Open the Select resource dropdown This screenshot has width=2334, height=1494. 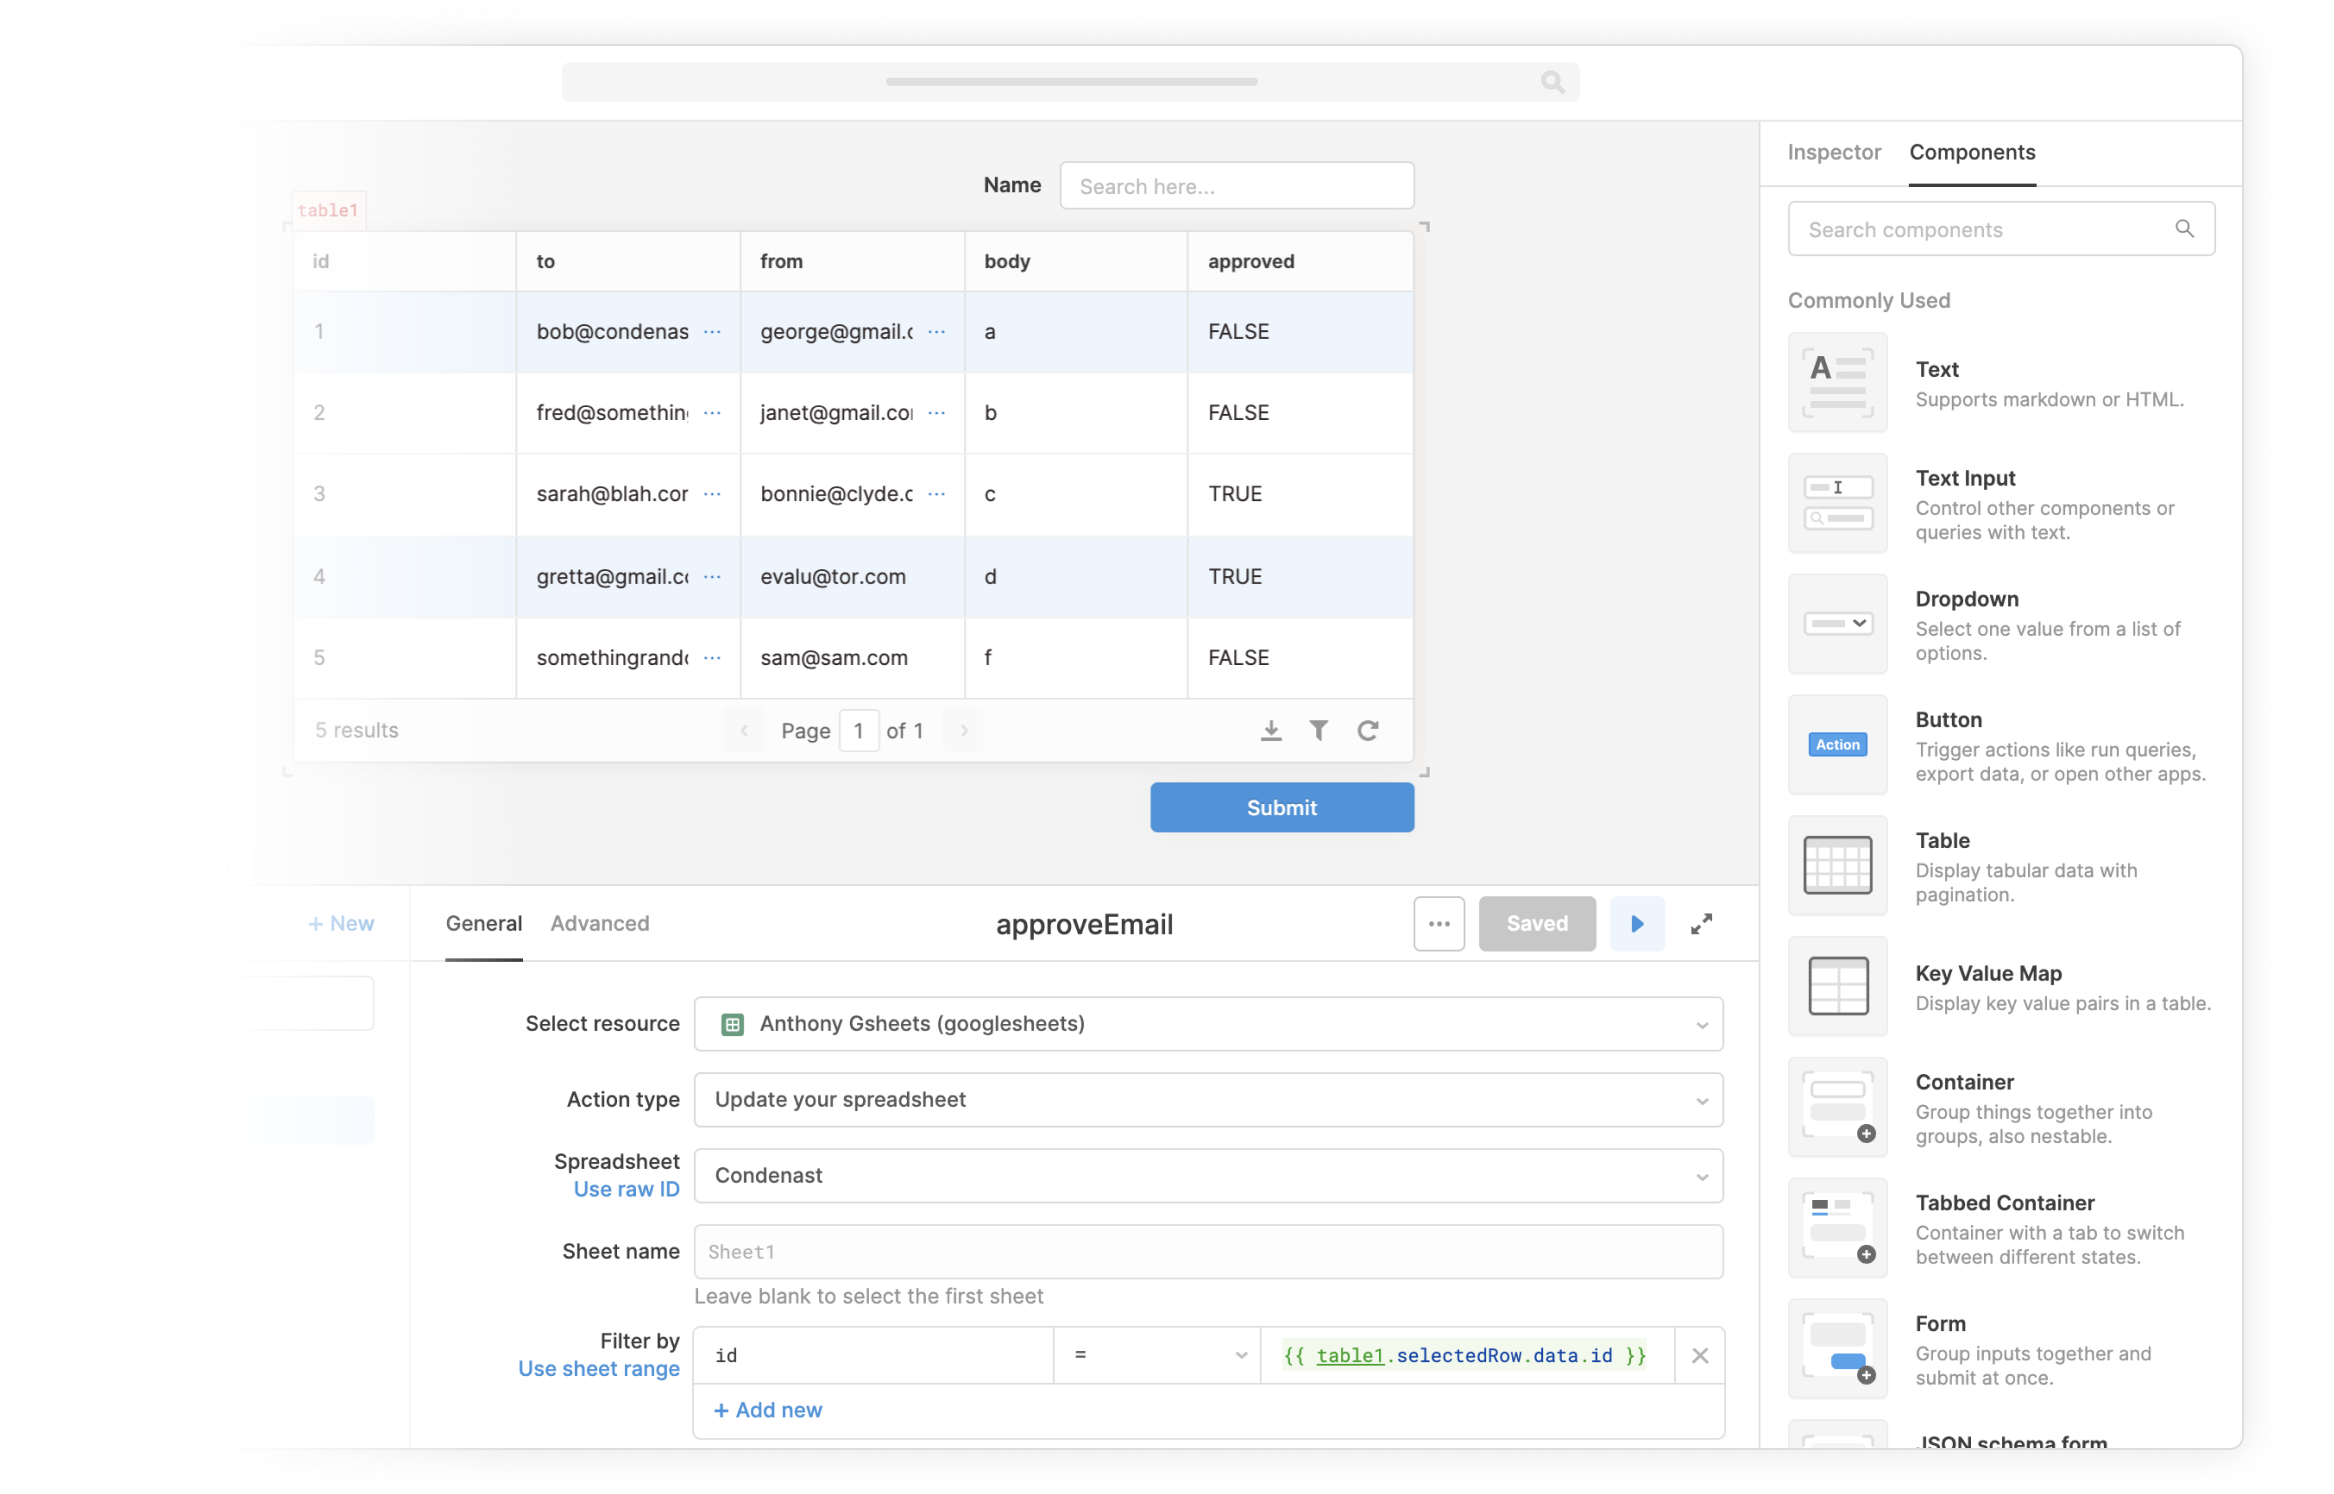point(1208,1024)
